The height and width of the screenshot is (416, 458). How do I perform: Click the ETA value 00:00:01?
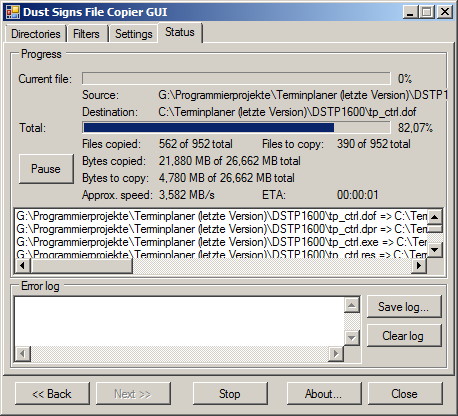coord(358,195)
